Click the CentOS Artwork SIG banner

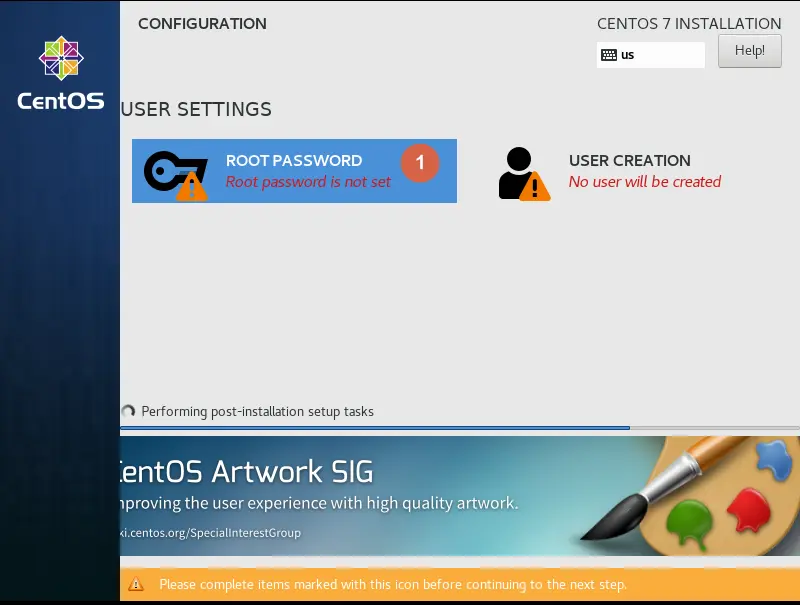coord(460,495)
